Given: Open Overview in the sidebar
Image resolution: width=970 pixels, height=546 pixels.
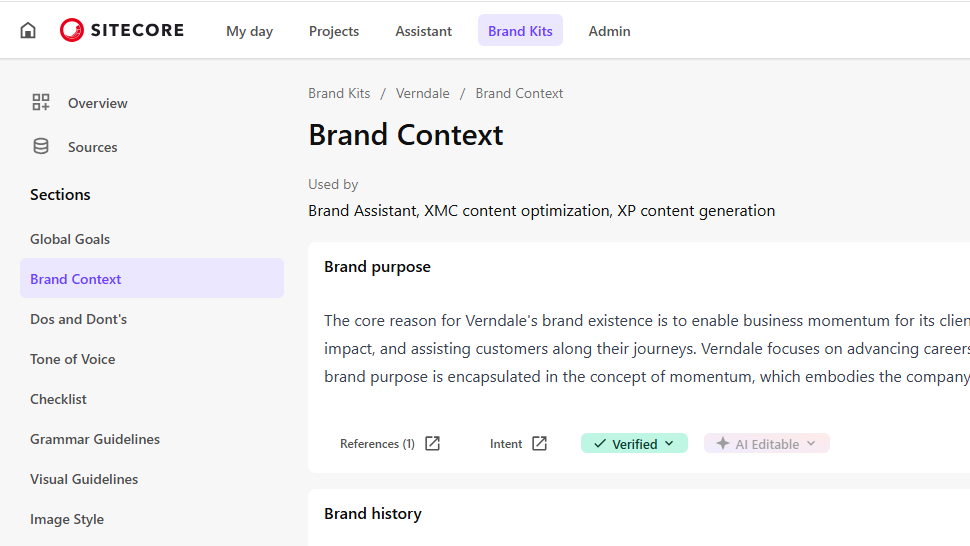Looking at the screenshot, I should tap(98, 103).
